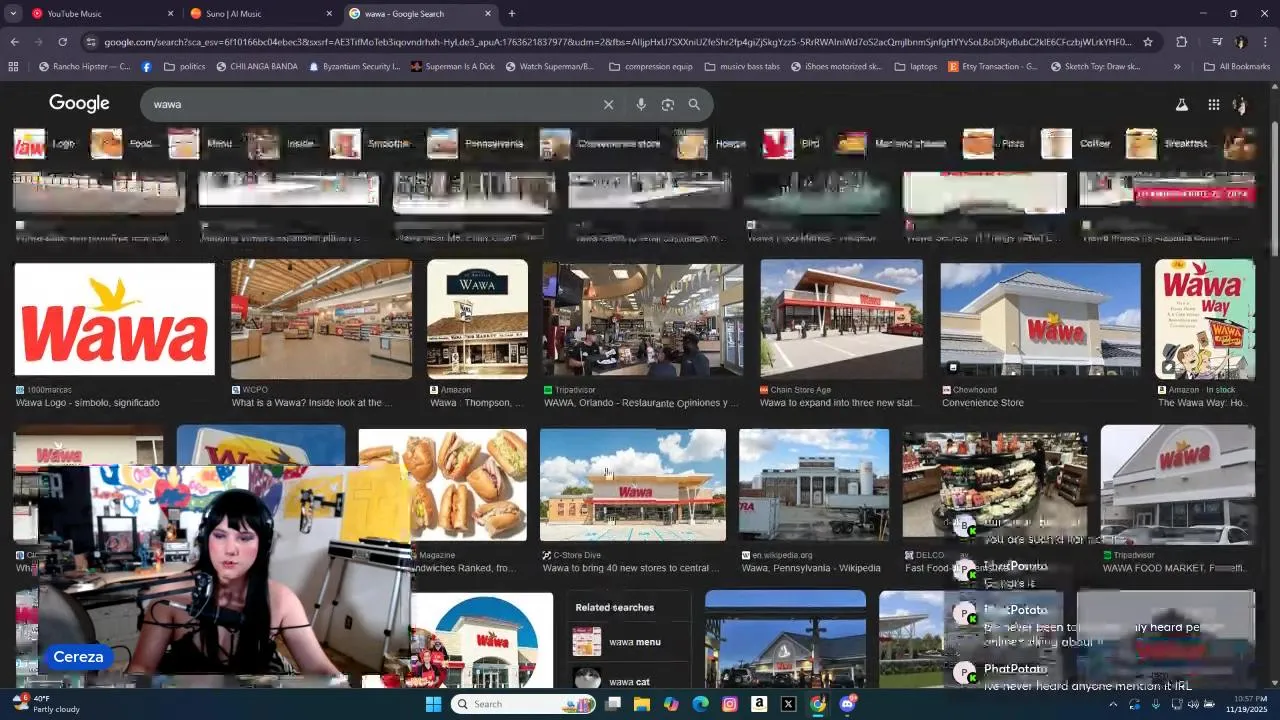
Task: Switch to the Suno AI Music tab
Action: pyautogui.click(x=262, y=14)
